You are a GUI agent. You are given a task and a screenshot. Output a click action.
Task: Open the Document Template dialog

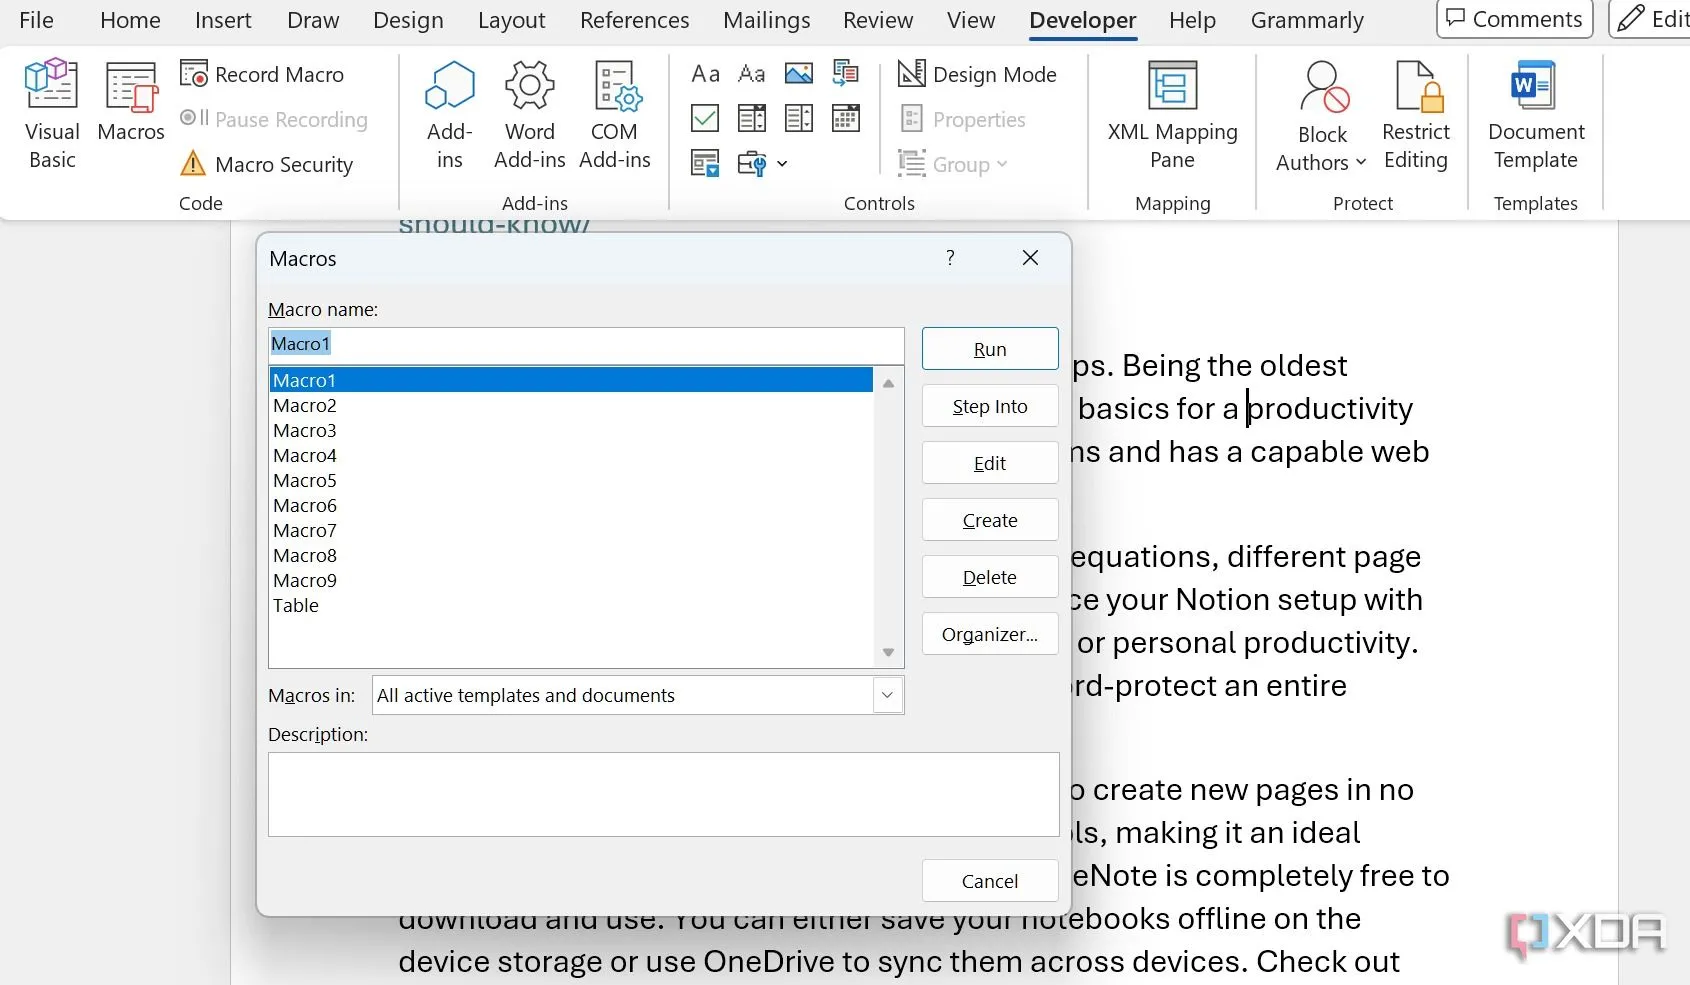tap(1535, 113)
